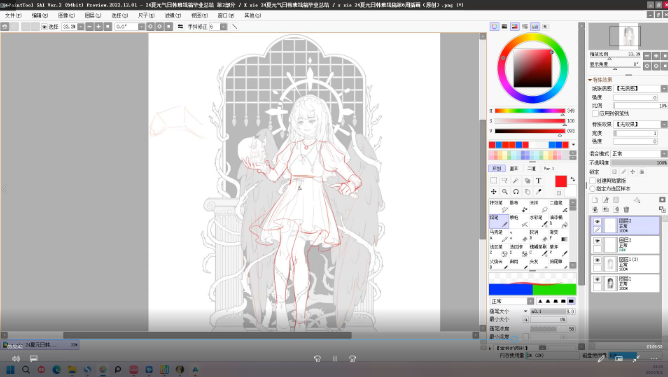Open the brush mode 正常 dropdown
This screenshot has height=377, width=668.
(512, 301)
